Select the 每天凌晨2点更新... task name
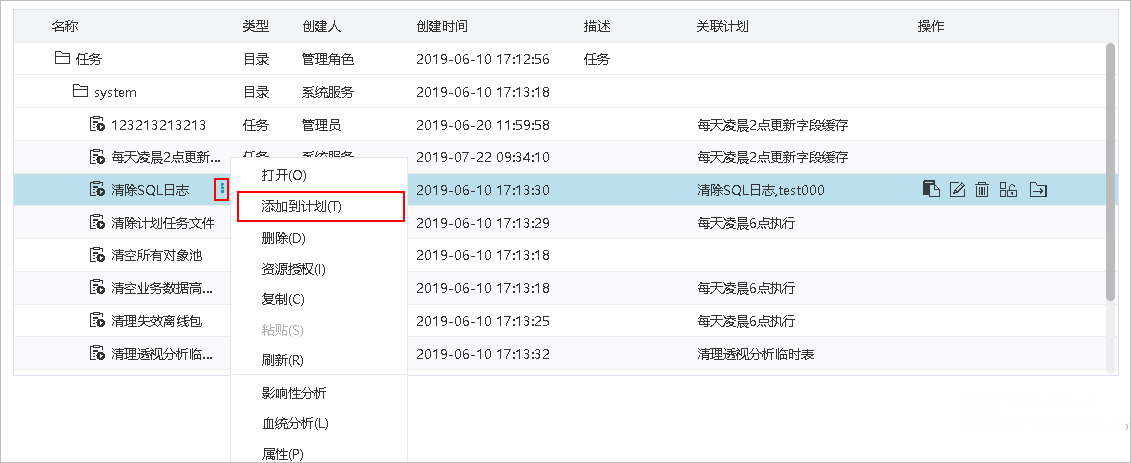Screen dimensions: 1131x463 tap(166, 157)
